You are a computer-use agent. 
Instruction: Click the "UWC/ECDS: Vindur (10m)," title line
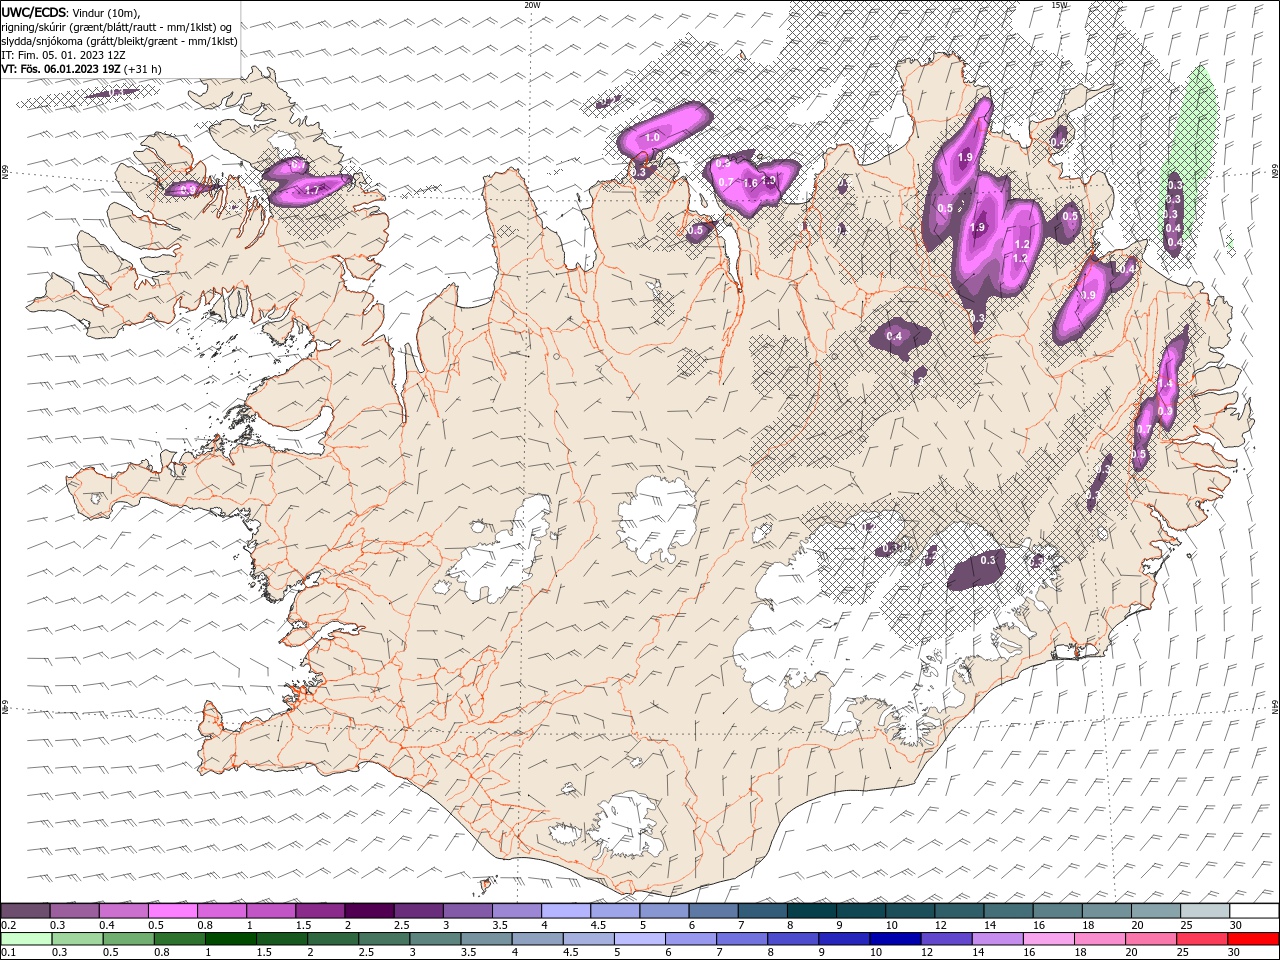(71, 11)
